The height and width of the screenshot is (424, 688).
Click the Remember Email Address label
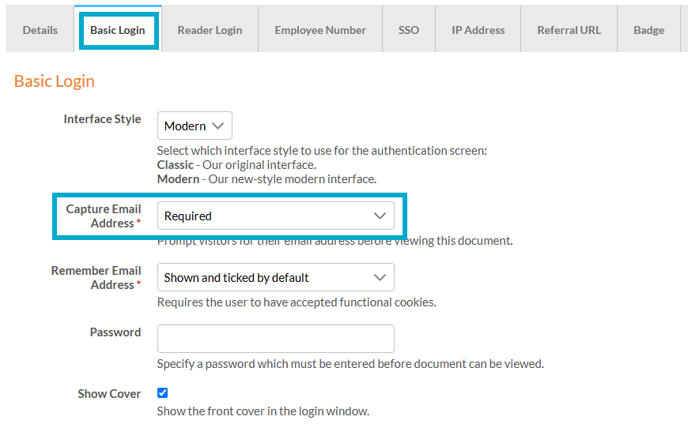96,277
